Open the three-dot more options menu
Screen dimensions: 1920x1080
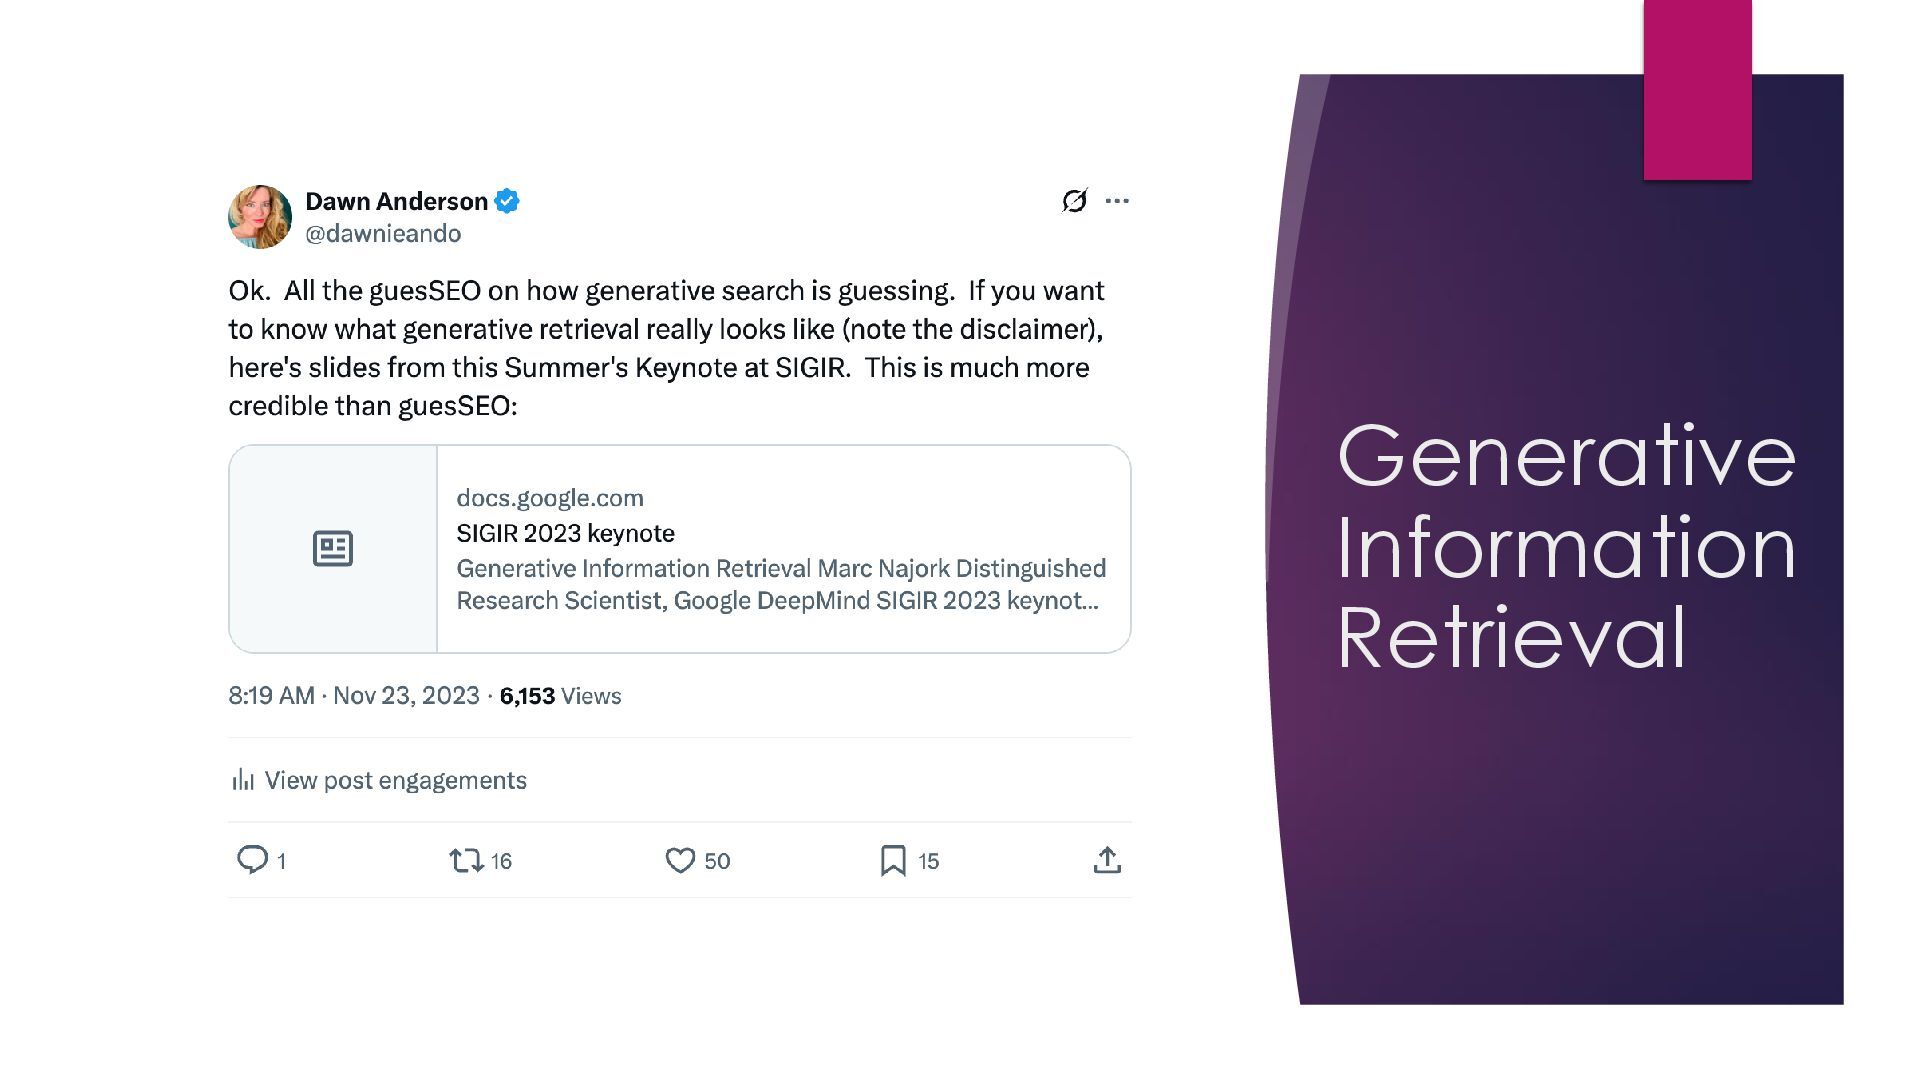coord(1117,201)
